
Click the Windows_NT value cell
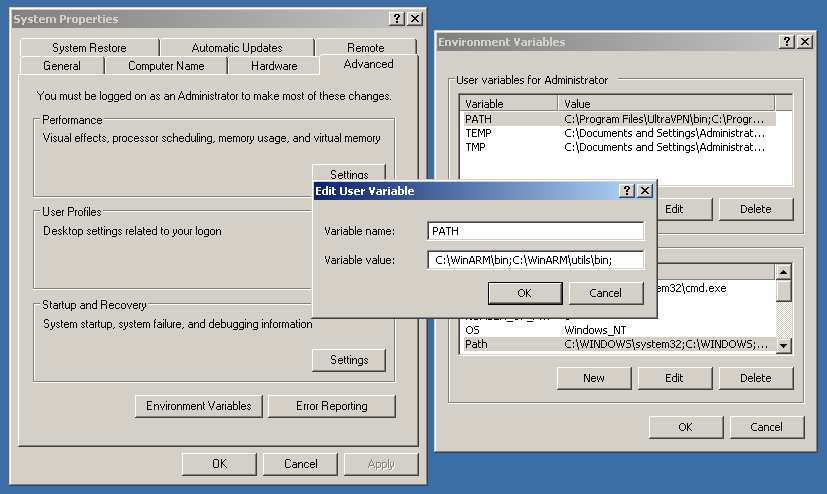[x=595, y=330]
